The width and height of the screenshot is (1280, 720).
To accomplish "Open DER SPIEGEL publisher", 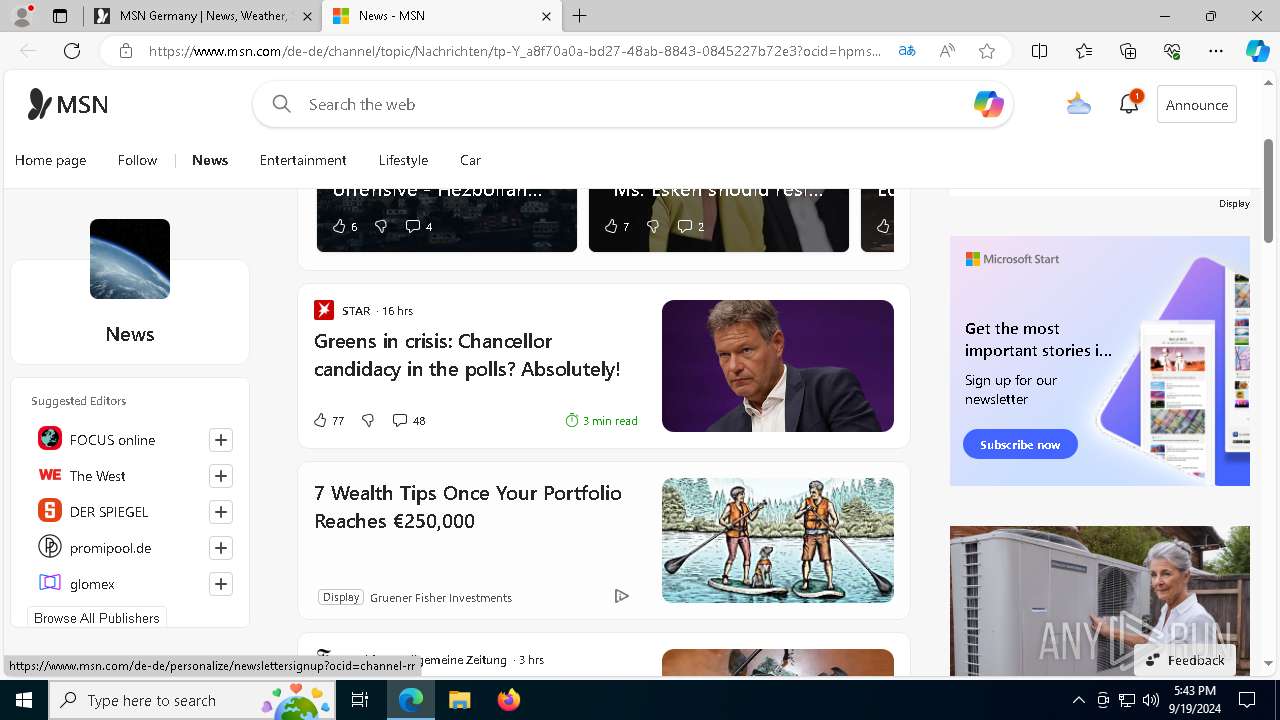I will [x=109, y=512].
